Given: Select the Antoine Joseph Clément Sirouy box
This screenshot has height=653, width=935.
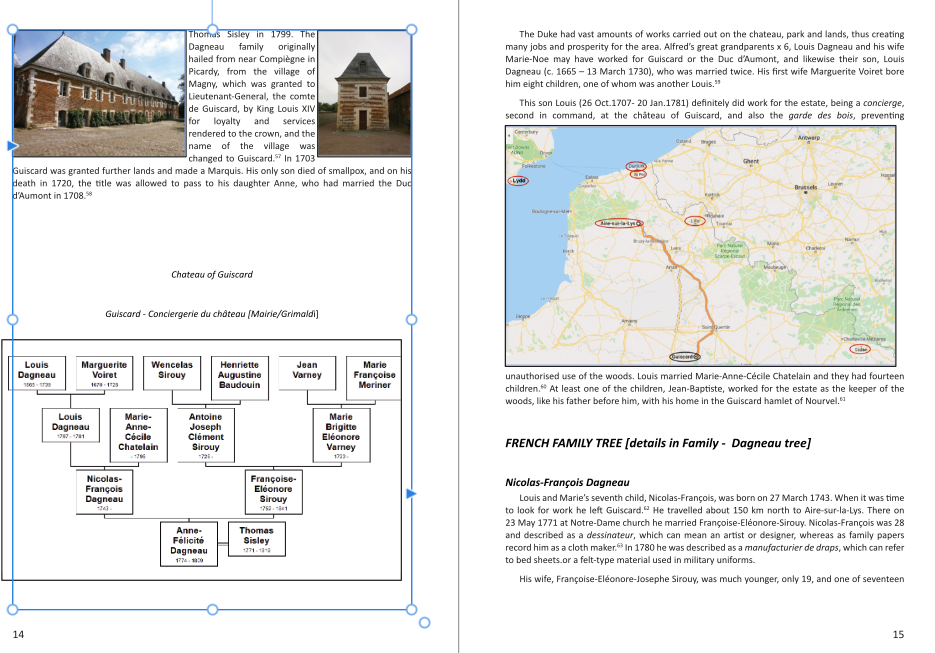Looking at the screenshot, I should click(206, 435).
